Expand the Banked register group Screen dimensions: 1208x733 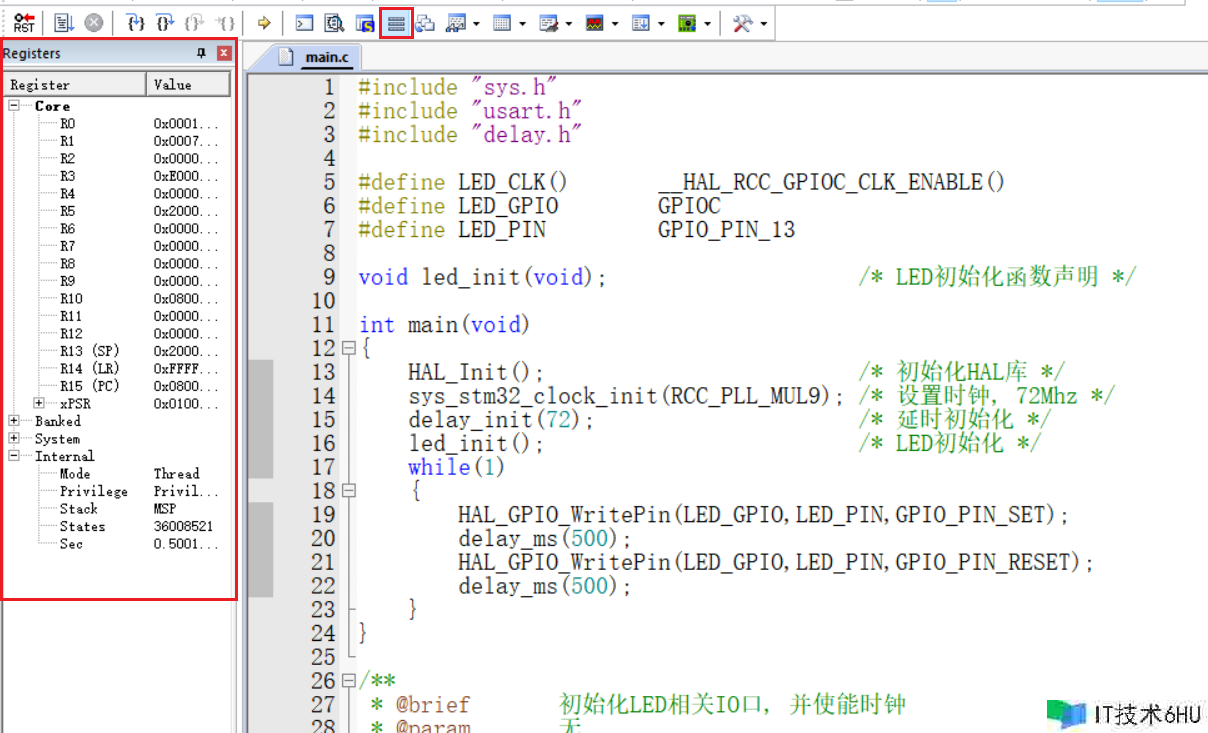pyautogui.click(x=15, y=421)
